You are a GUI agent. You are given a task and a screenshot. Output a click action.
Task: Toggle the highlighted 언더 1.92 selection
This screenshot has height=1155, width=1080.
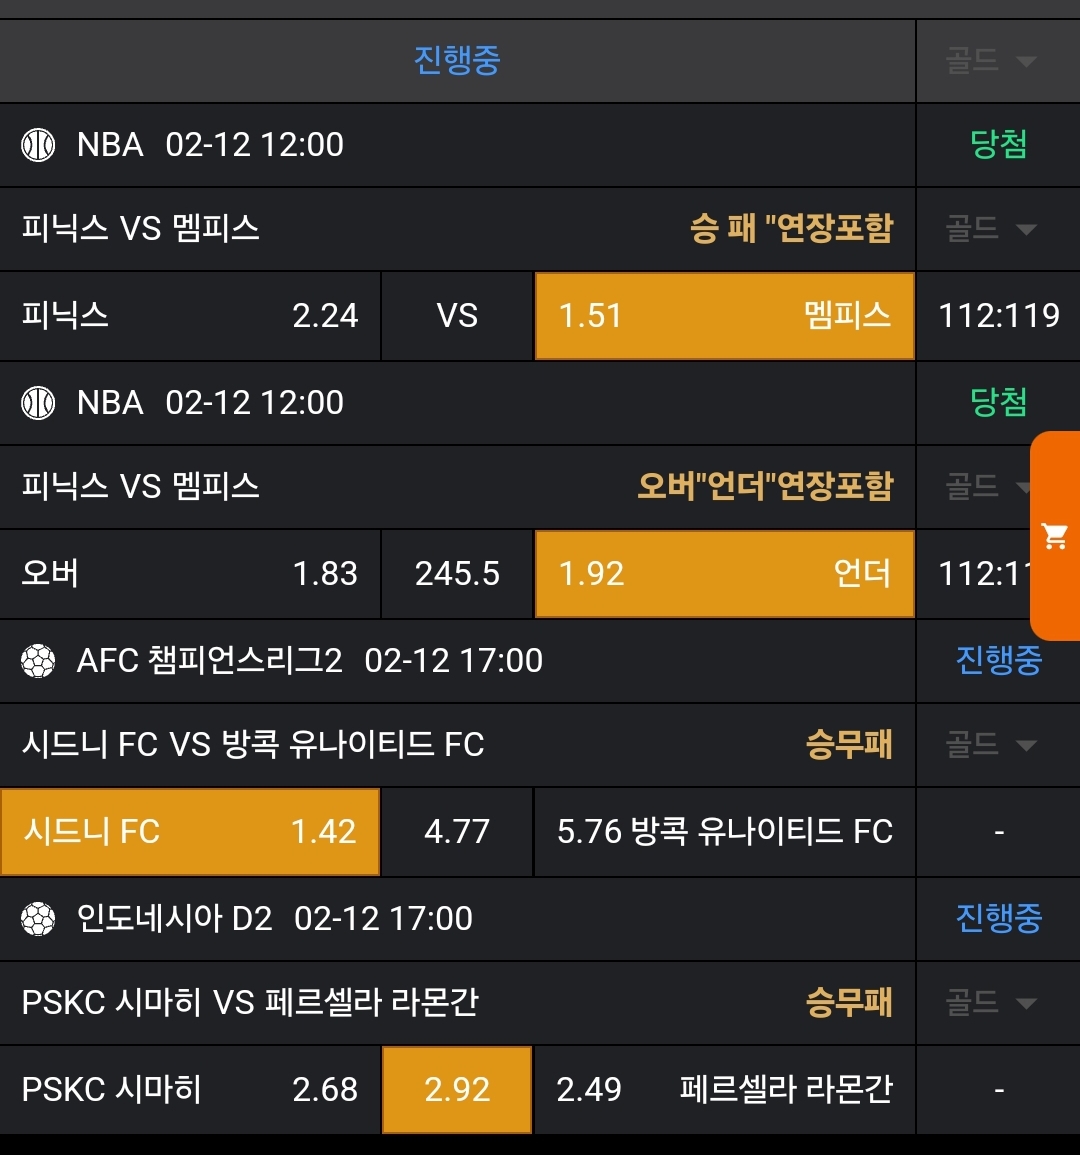[x=724, y=574]
